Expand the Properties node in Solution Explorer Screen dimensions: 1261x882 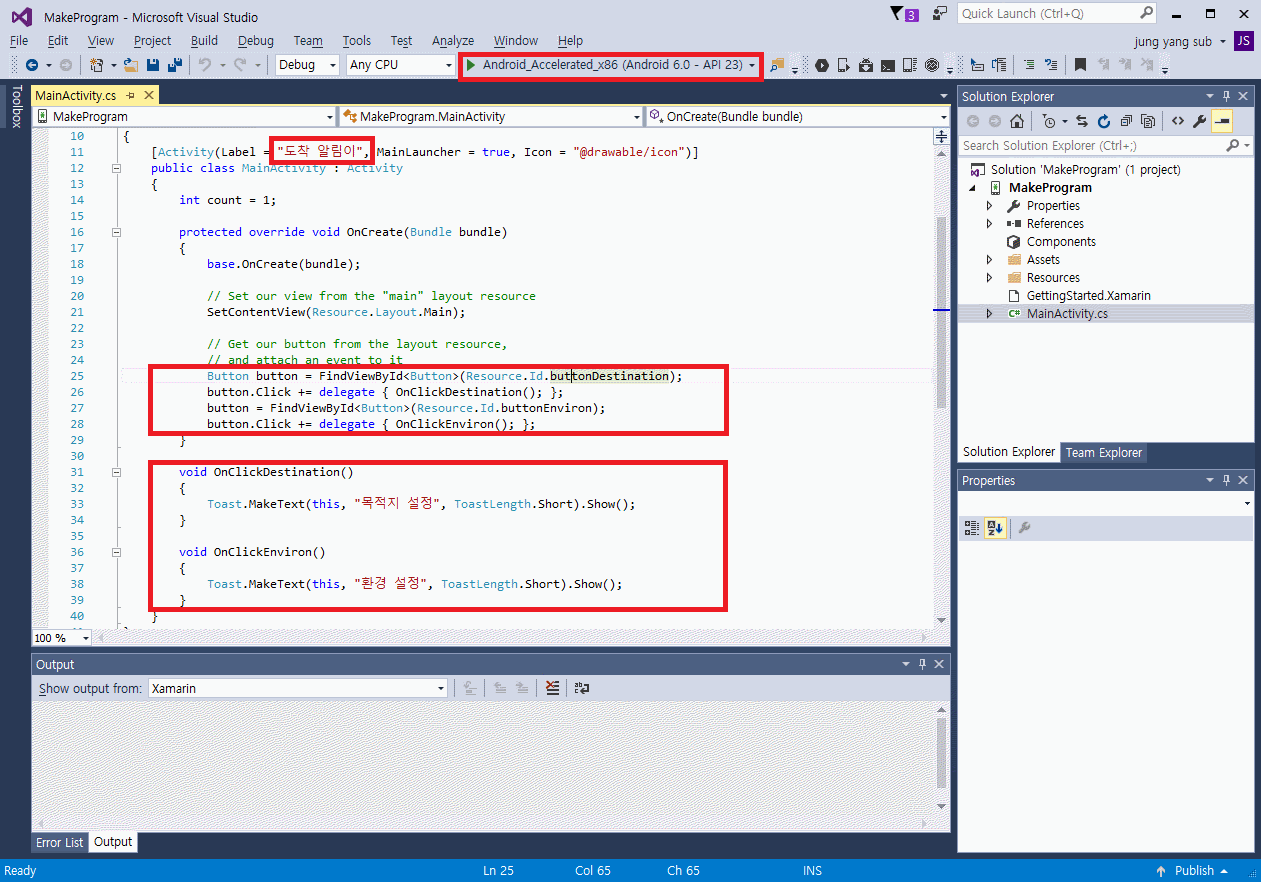click(x=989, y=206)
